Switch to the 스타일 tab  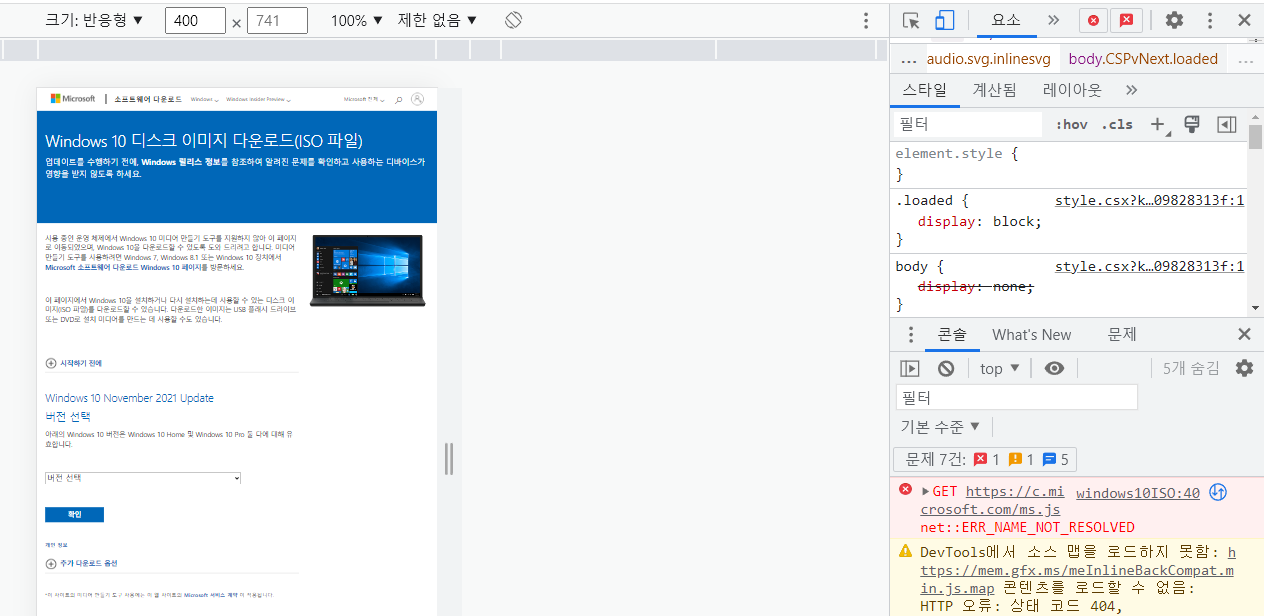[924, 90]
